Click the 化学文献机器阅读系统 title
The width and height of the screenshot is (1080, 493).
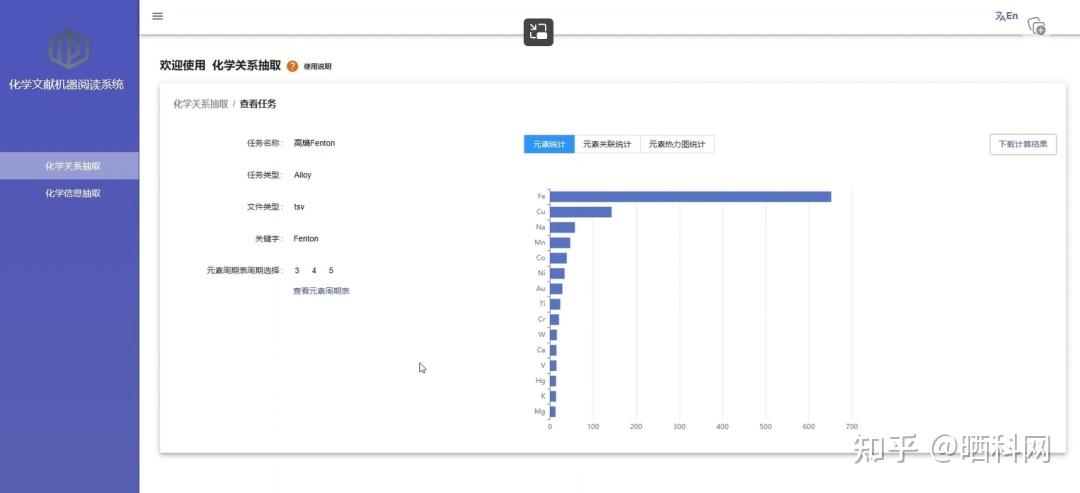(x=66, y=85)
